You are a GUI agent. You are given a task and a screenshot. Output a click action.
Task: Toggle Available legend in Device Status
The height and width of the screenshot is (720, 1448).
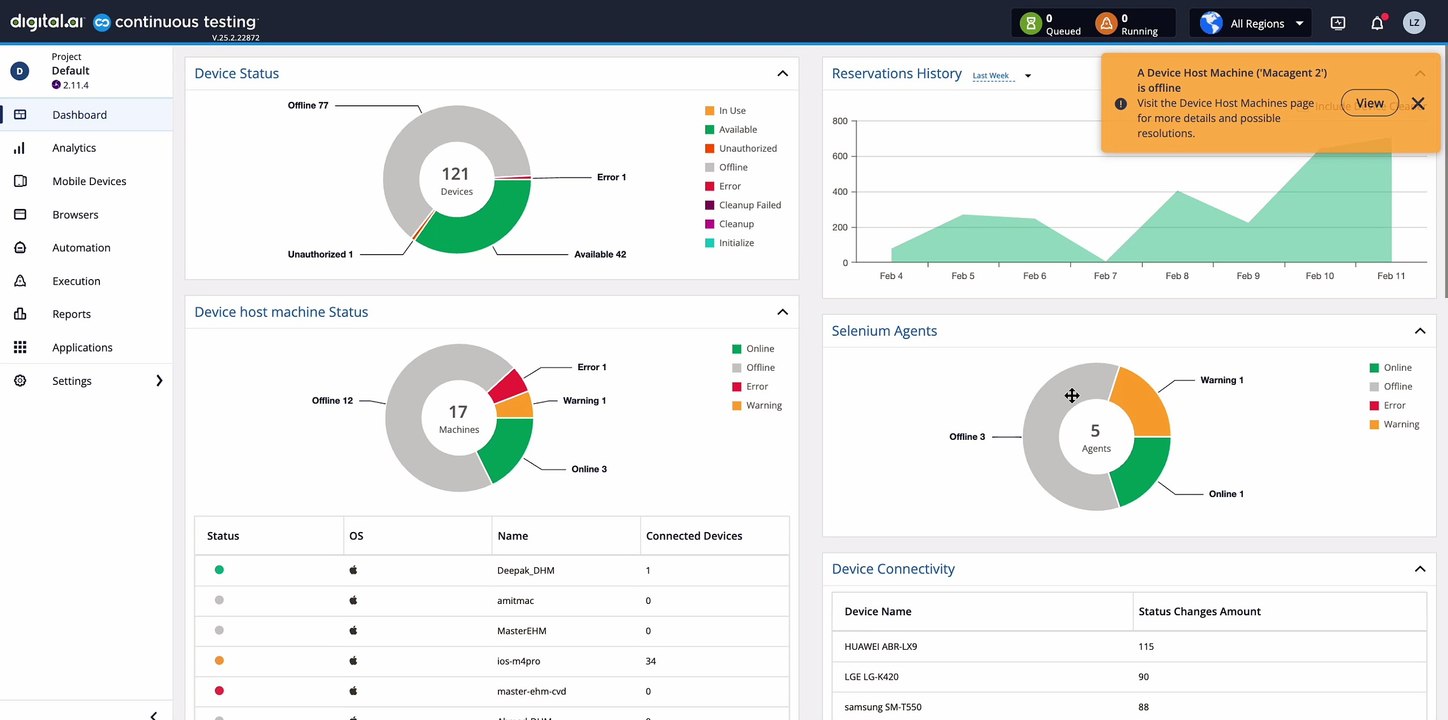click(x=731, y=130)
